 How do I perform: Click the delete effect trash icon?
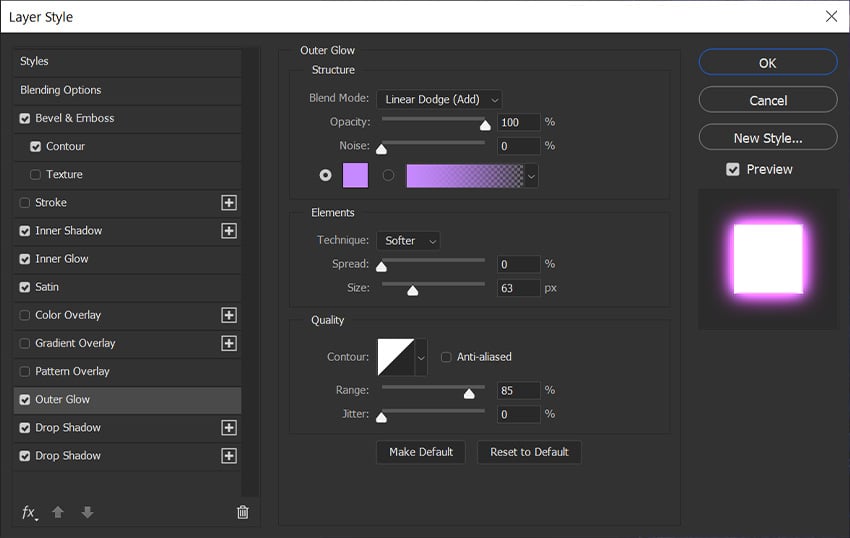pos(242,512)
